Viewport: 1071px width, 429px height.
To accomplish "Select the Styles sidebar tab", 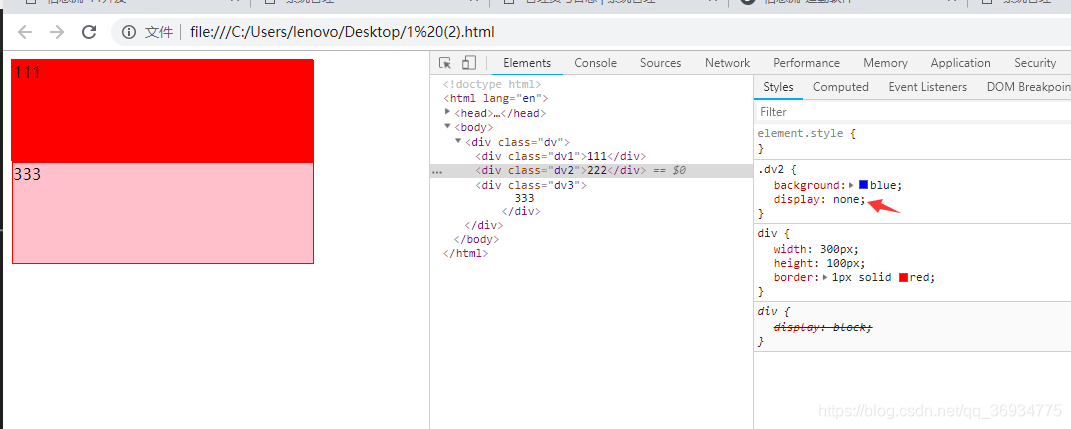I will (778, 87).
